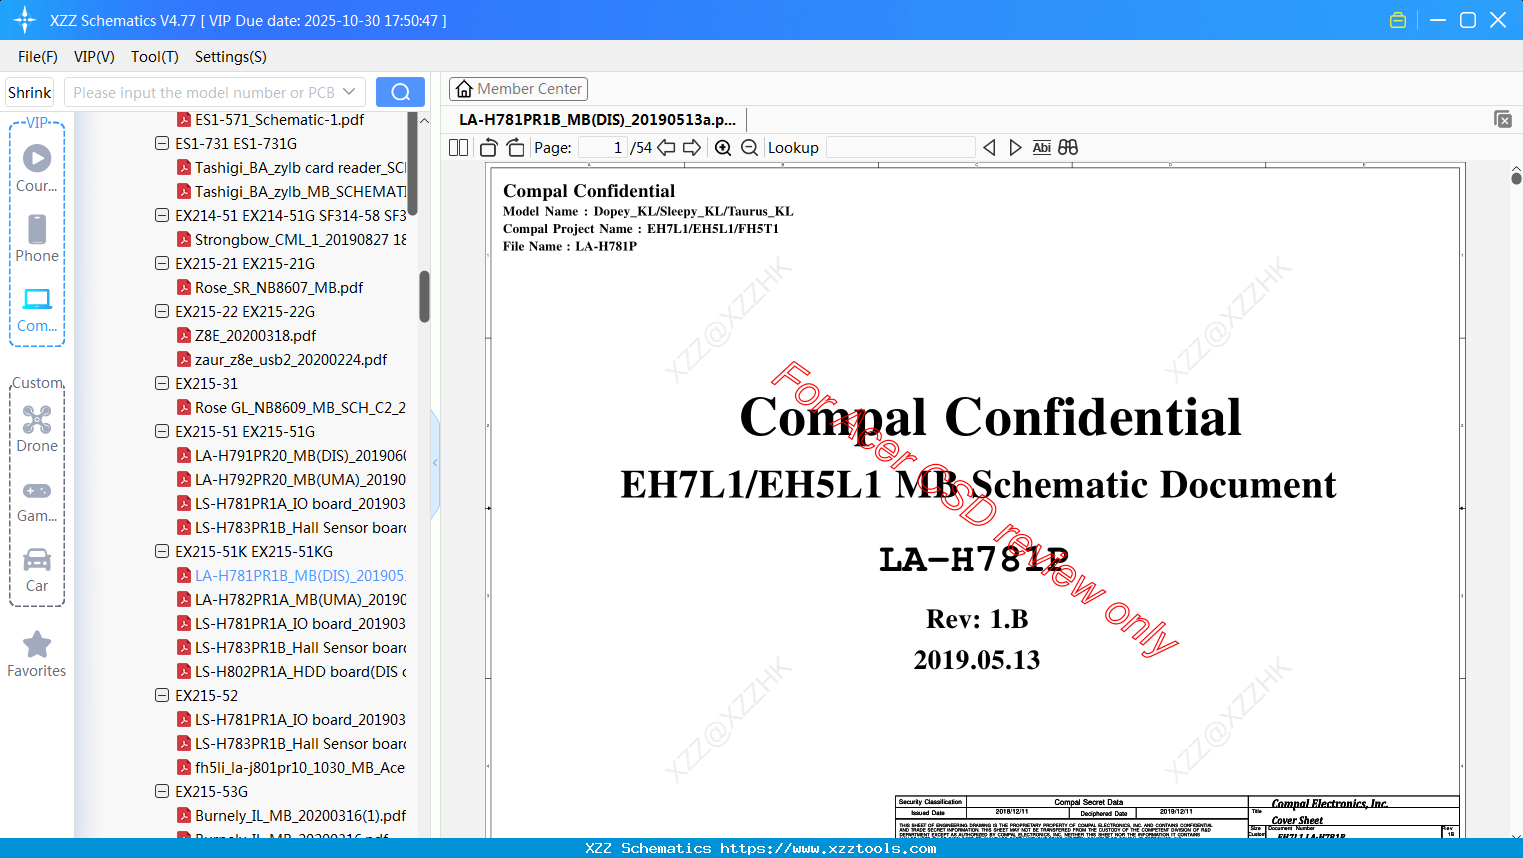Click the XZZ Schematics logo icon
The height and width of the screenshot is (858, 1523).
(25, 20)
